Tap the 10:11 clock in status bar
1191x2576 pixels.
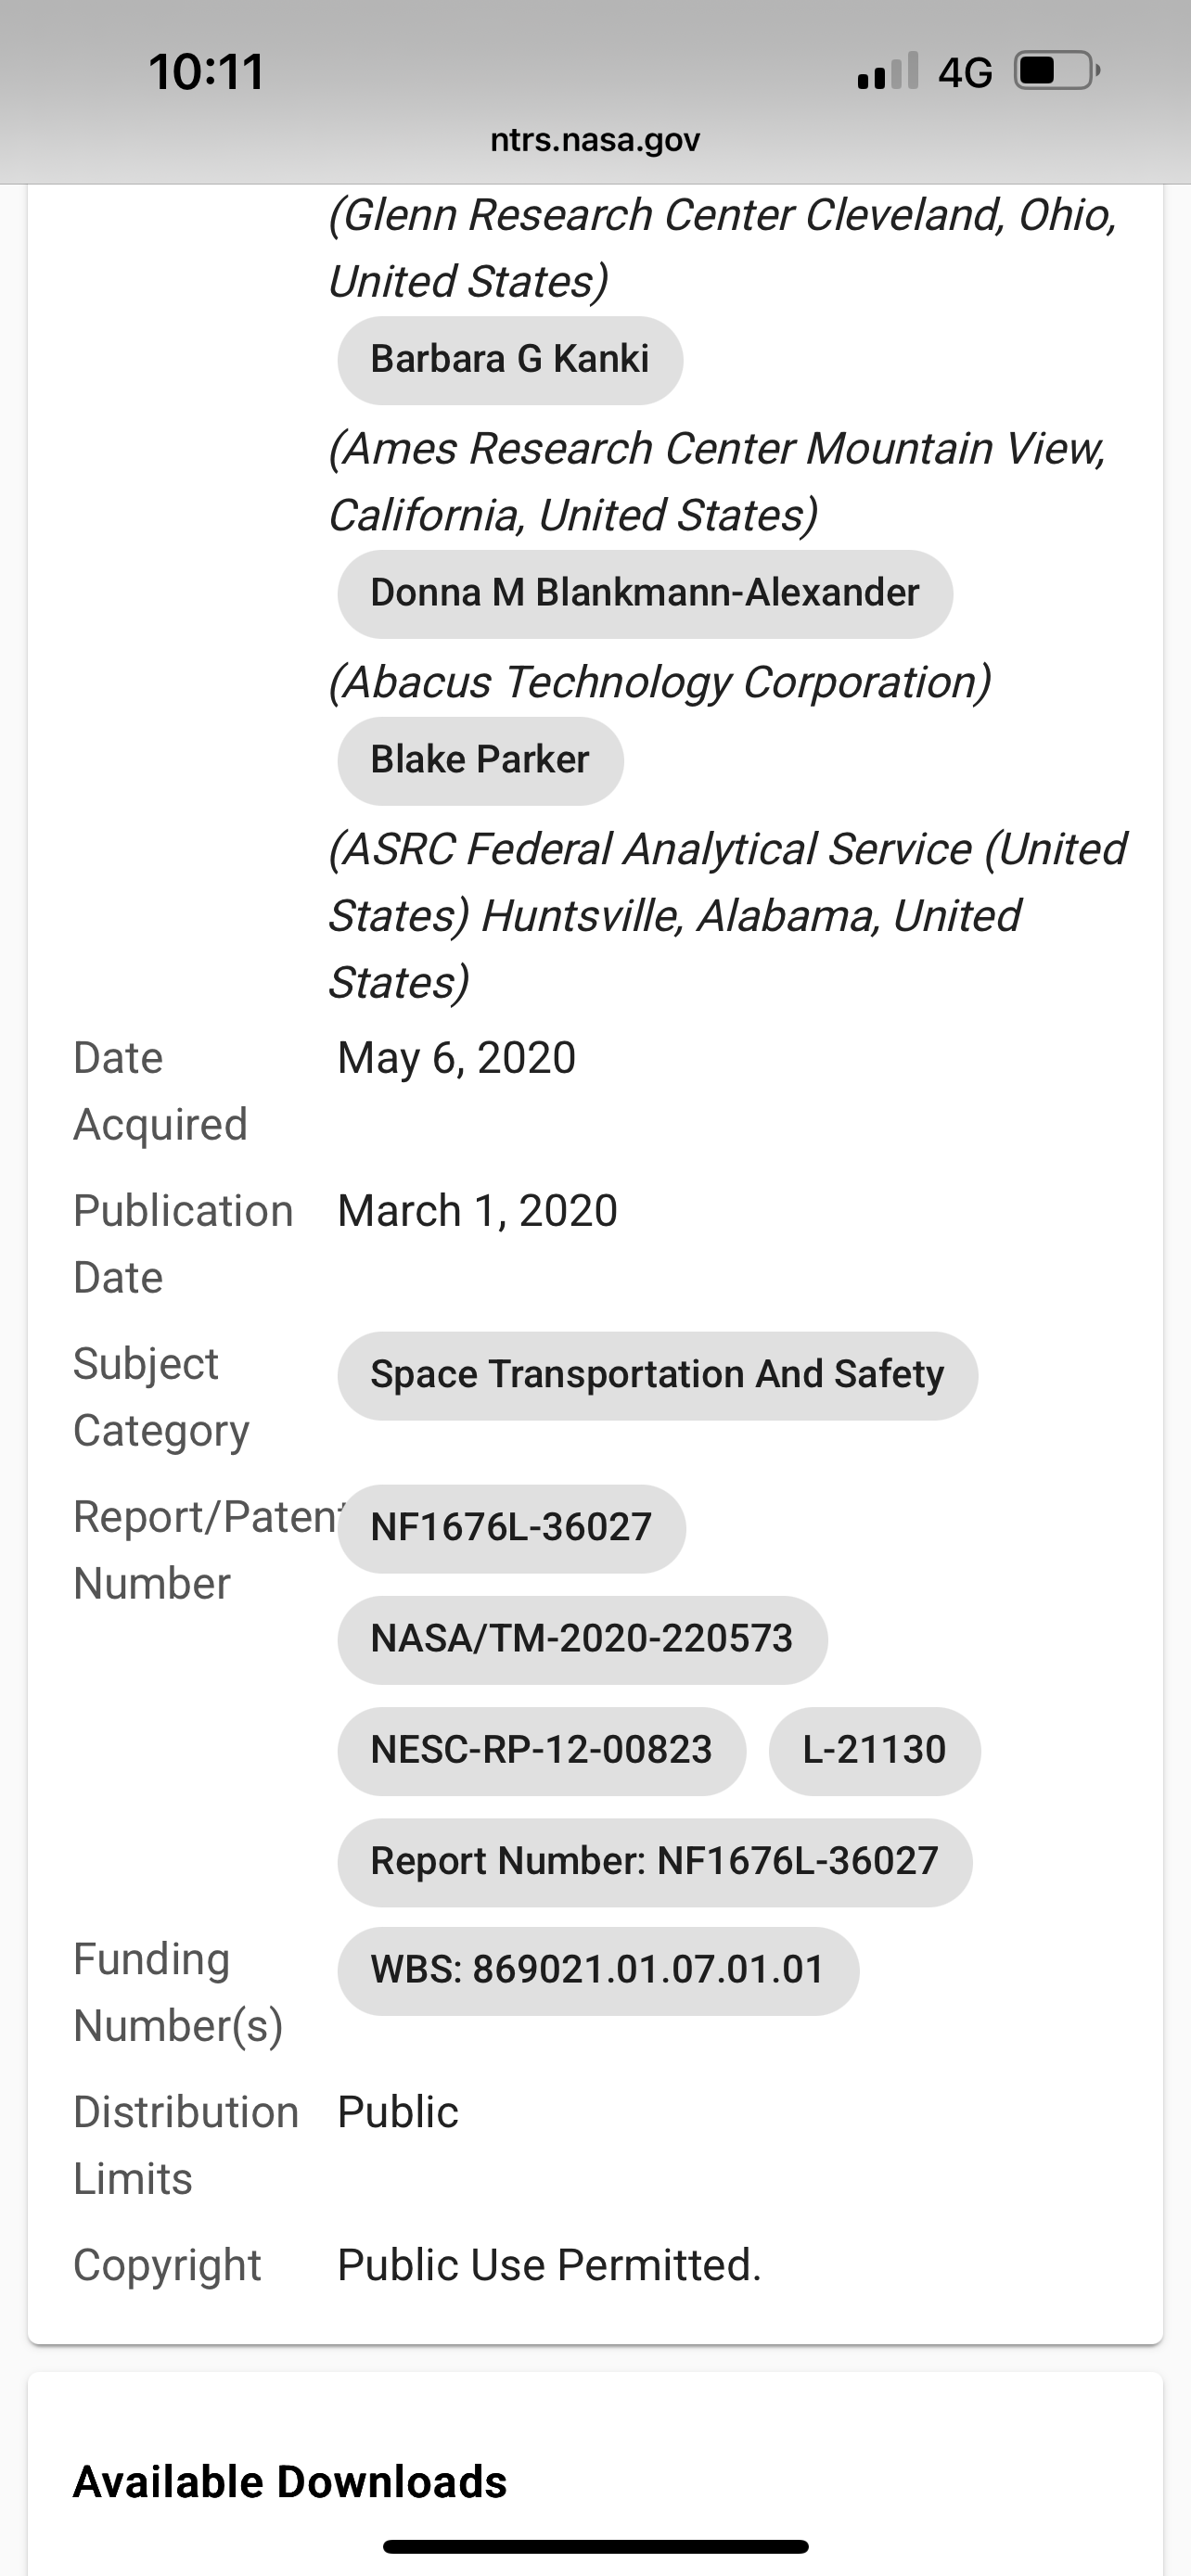206,72
